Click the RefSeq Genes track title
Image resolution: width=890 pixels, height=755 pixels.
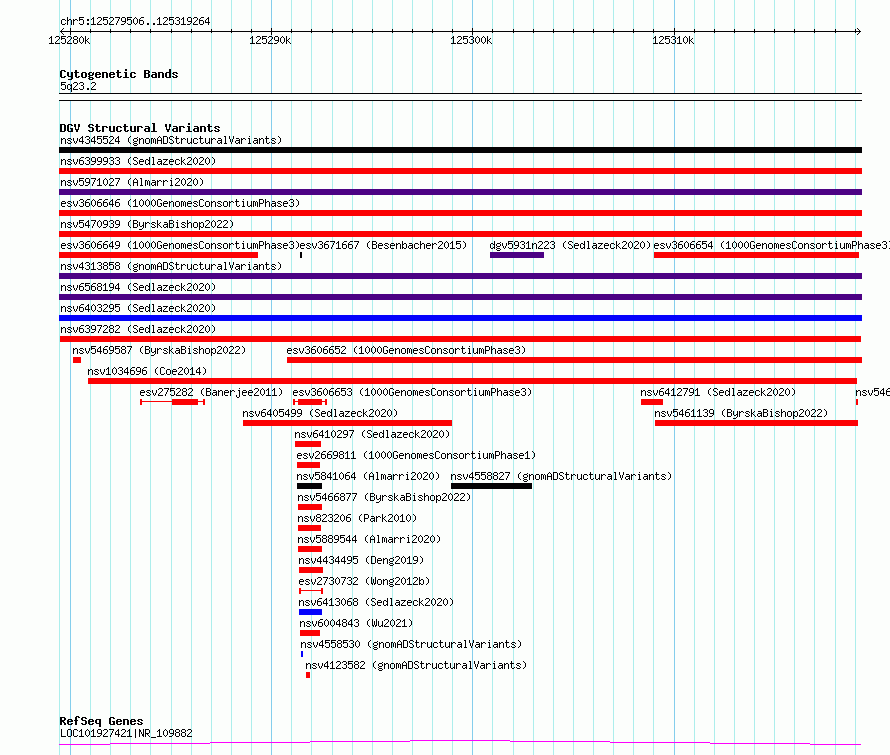tap(101, 722)
